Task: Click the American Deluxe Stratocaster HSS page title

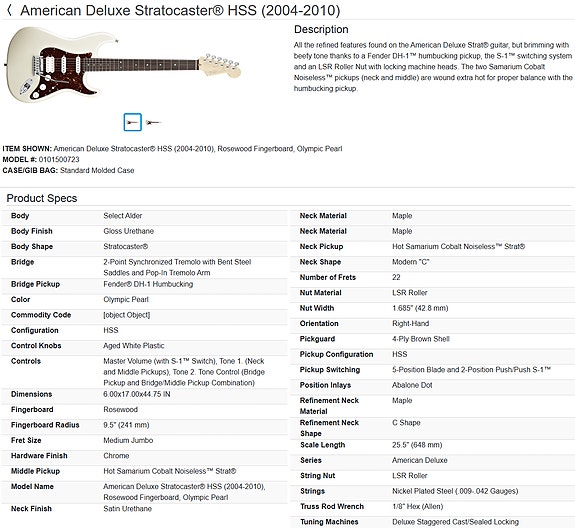Action: click(x=180, y=10)
